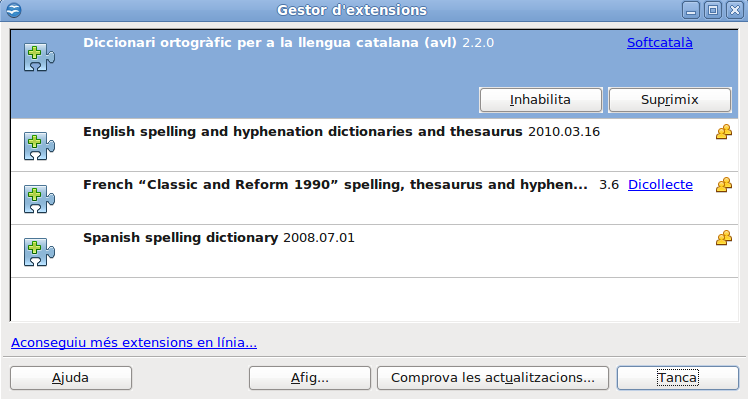Image resolution: width=748 pixels, height=399 pixels.
Task: Click version number 2010.03.16
Action: click(x=564, y=132)
